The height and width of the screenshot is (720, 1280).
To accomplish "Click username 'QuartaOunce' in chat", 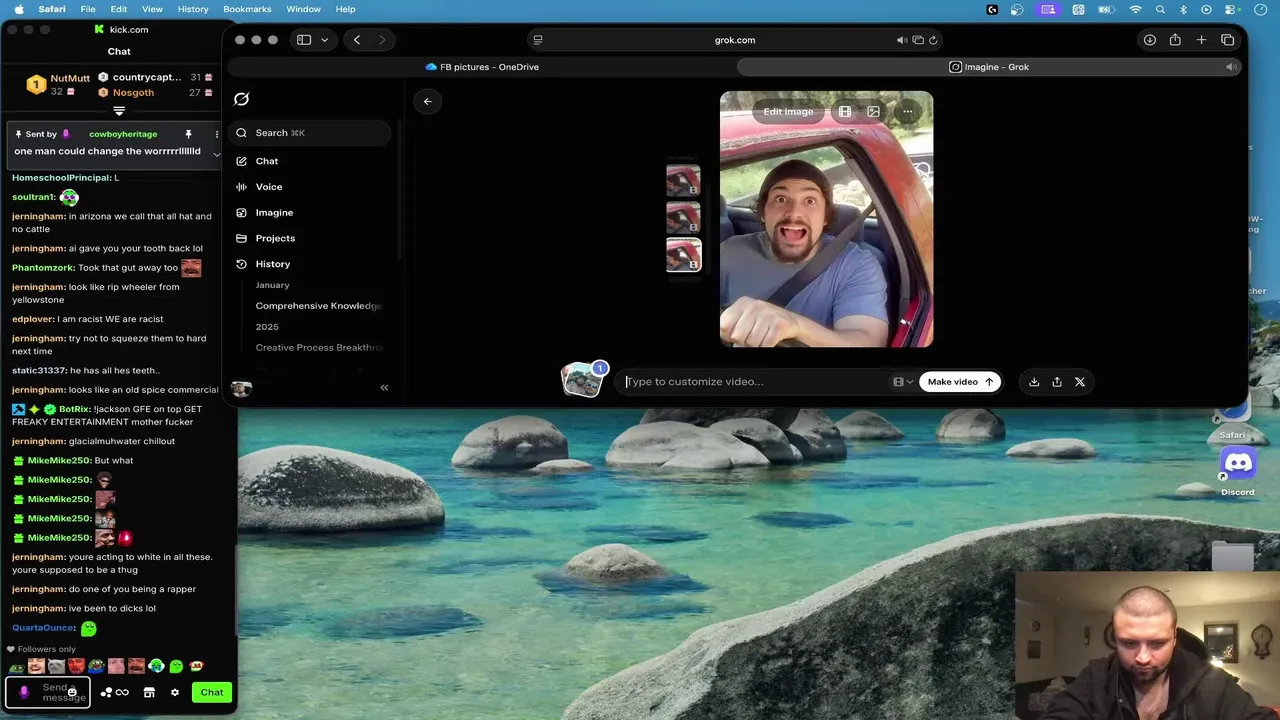I will pyautogui.click(x=43, y=628).
